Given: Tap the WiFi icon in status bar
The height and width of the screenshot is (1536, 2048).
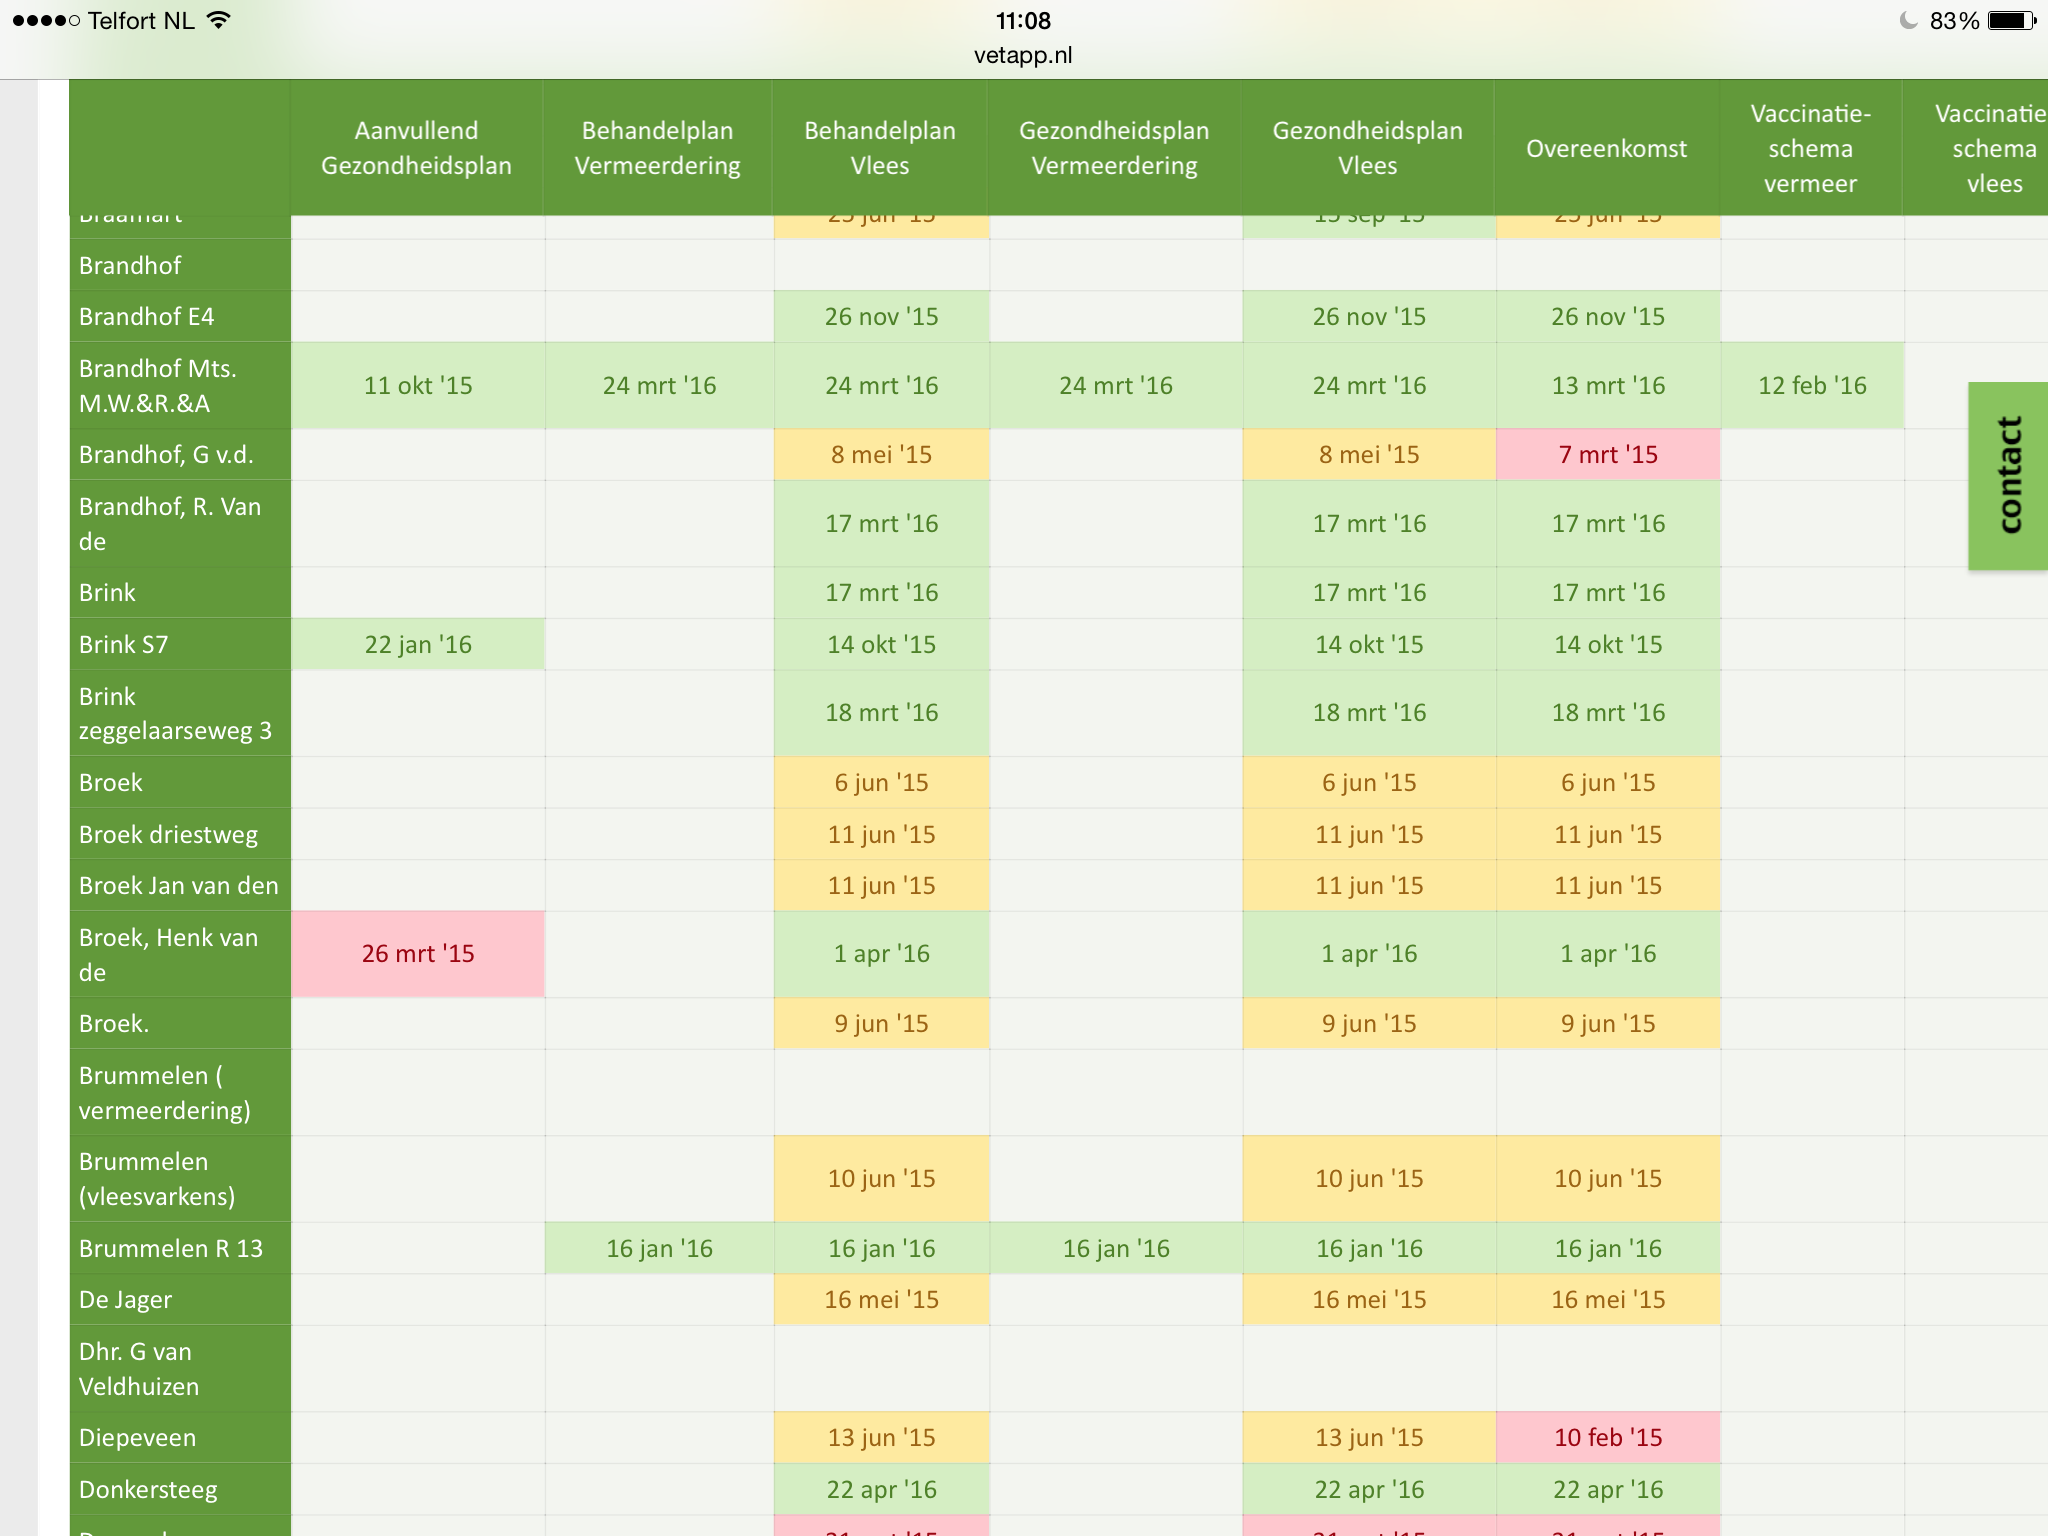Looking at the screenshot, I should 218,20.
